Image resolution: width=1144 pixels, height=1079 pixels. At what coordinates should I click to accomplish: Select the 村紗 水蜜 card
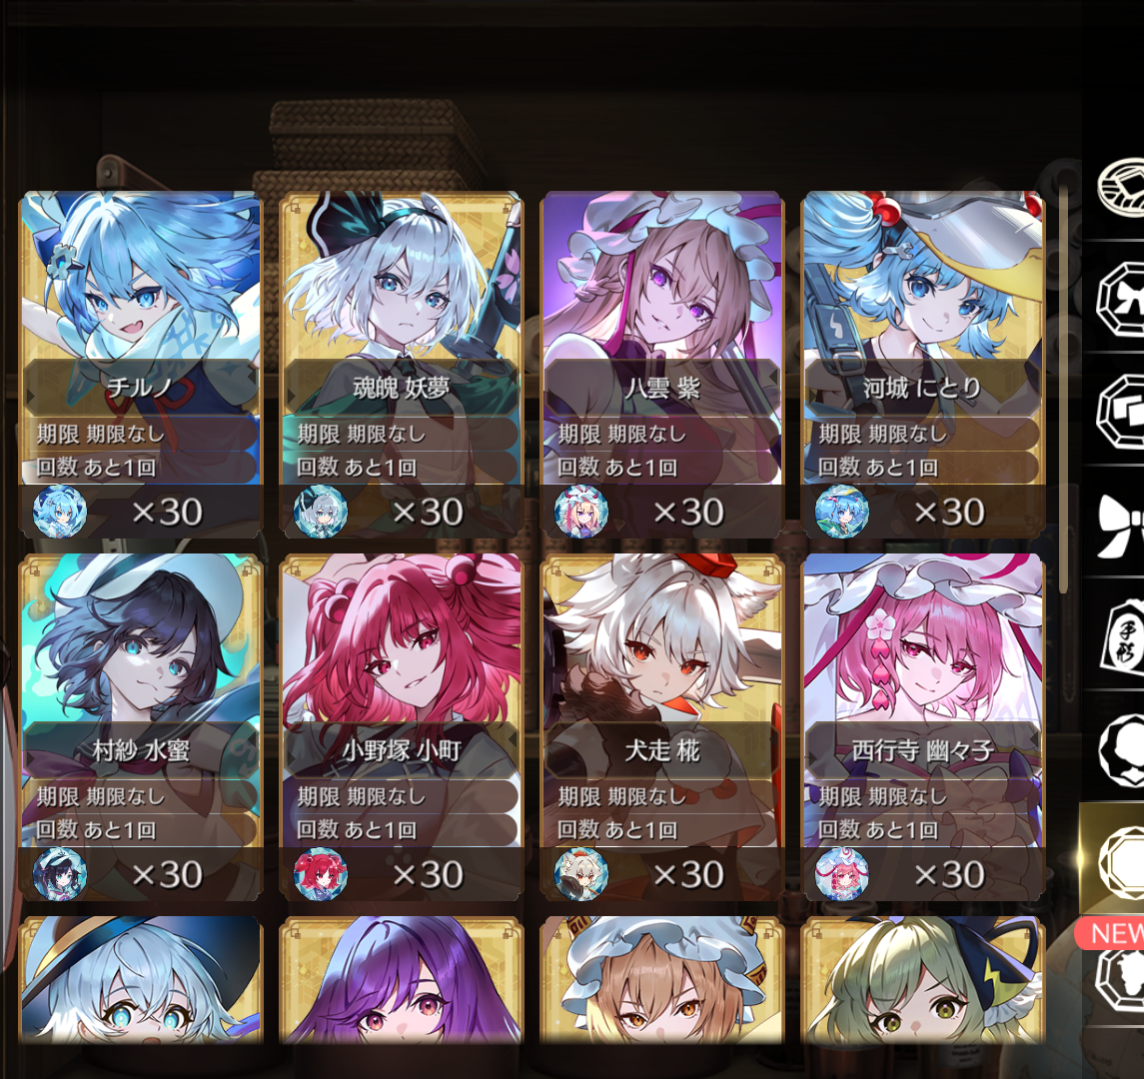tap(140, 727)
